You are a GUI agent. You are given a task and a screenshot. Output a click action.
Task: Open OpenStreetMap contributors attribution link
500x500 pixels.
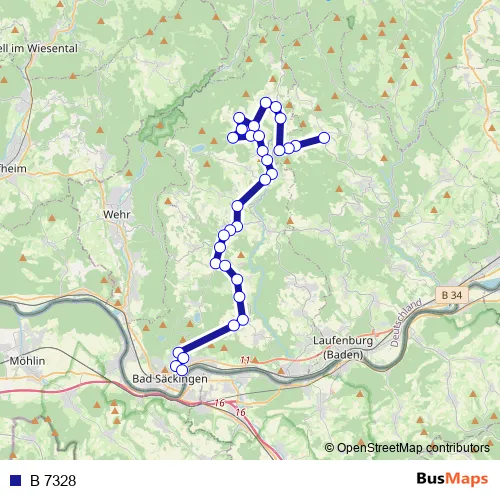pos(407,448)
